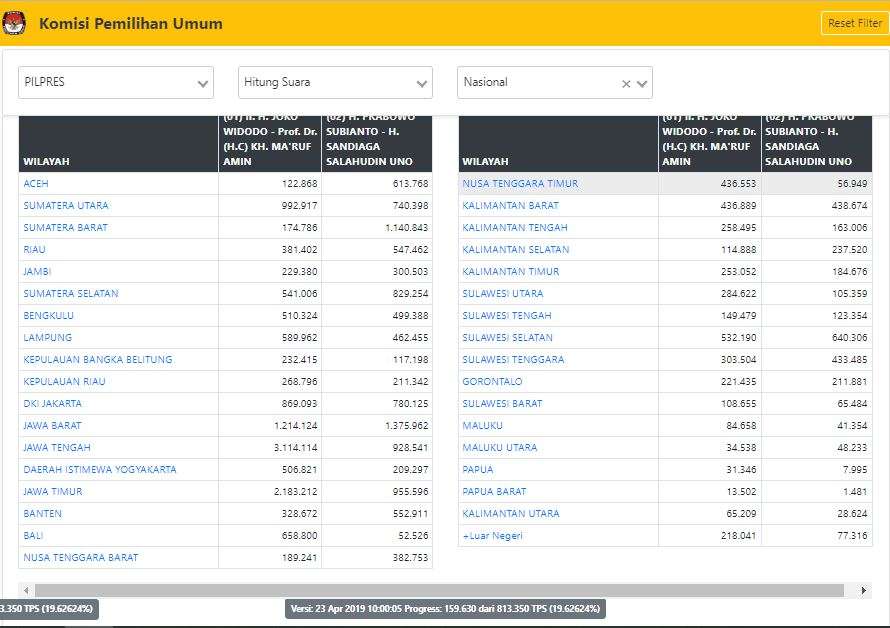890x628 pixels.
Task: Open the +Luar Negeri overseas results
Action: 492,536
